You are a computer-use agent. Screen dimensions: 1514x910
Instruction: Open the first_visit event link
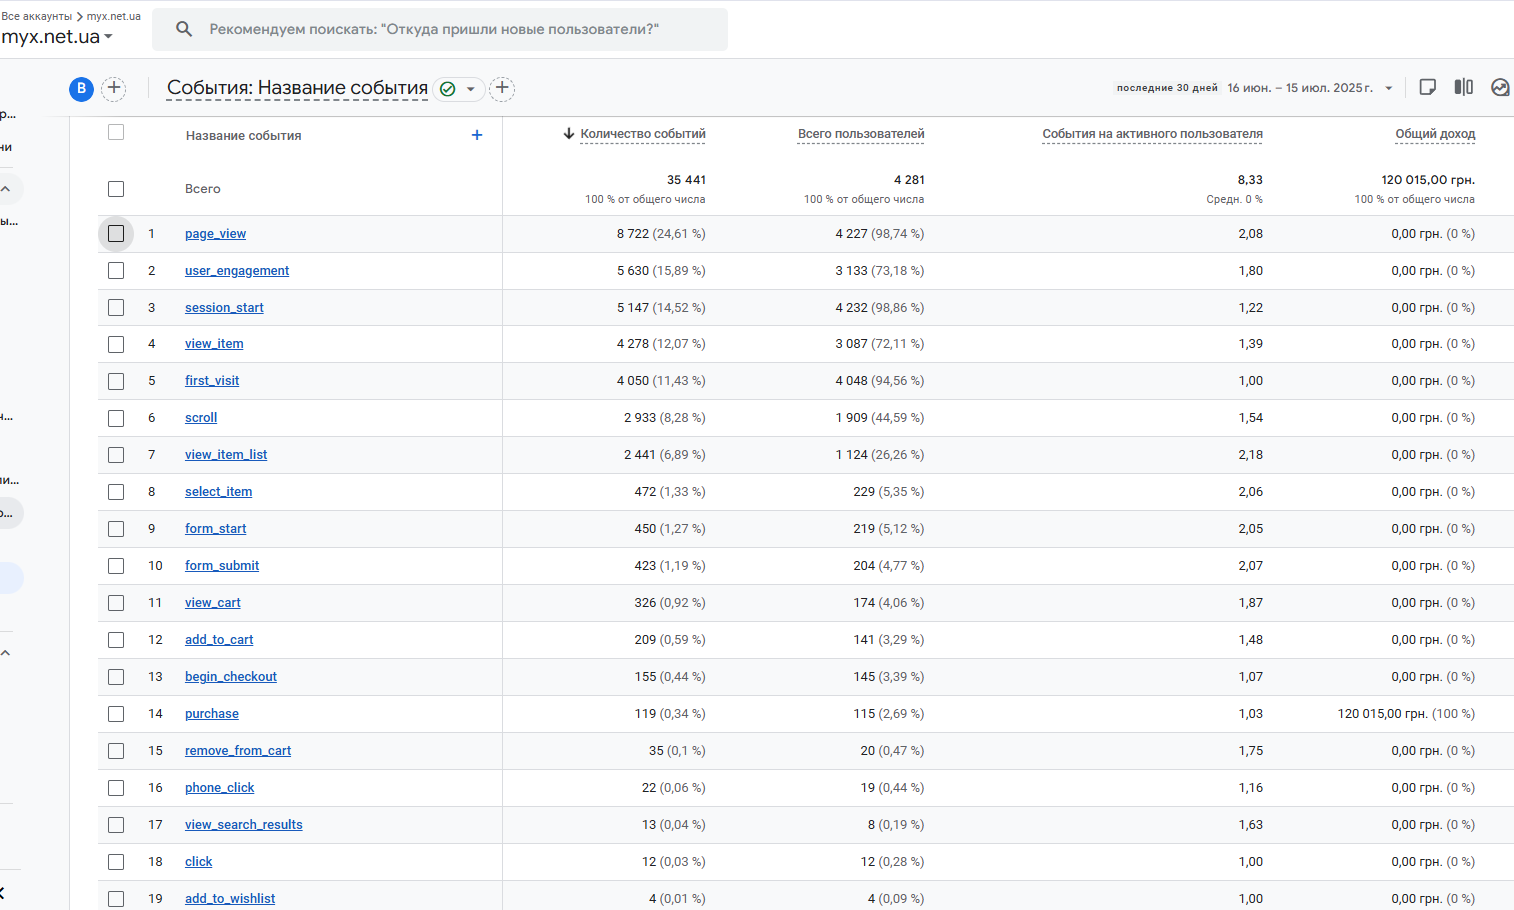coord(212,381)
